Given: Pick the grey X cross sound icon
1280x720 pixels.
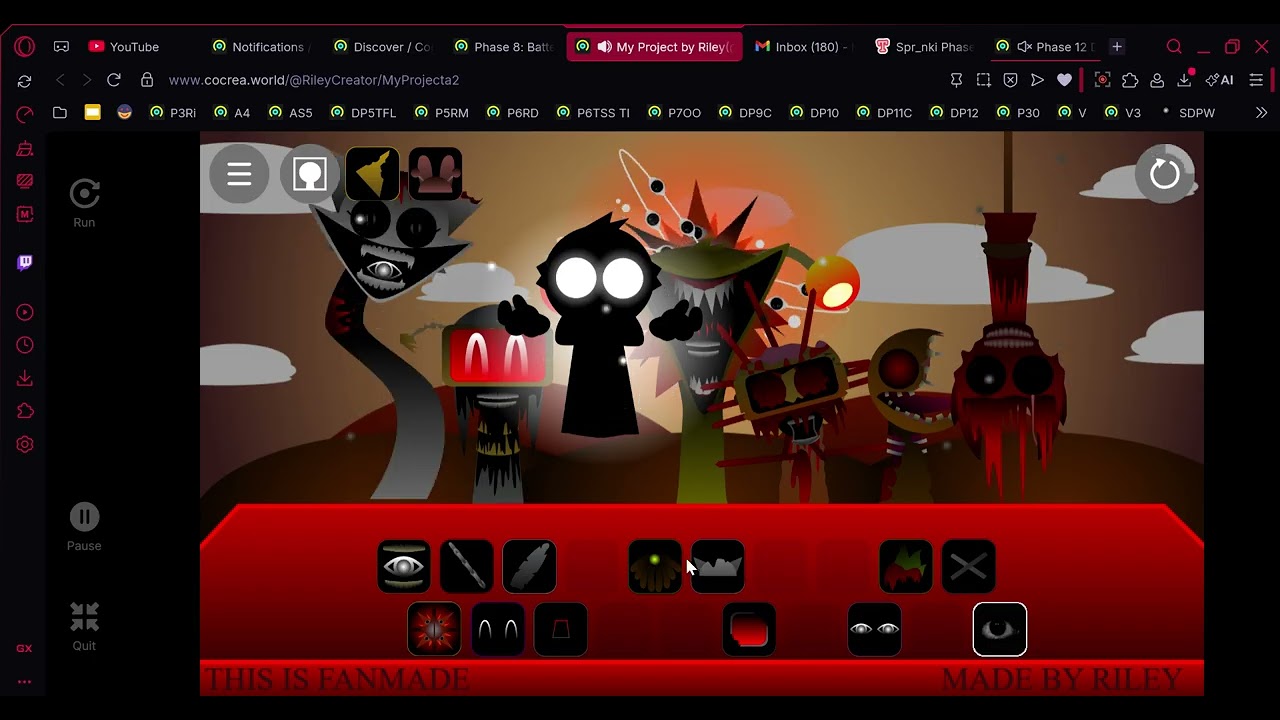Looking at the screenshot, I should click(968, 567).
